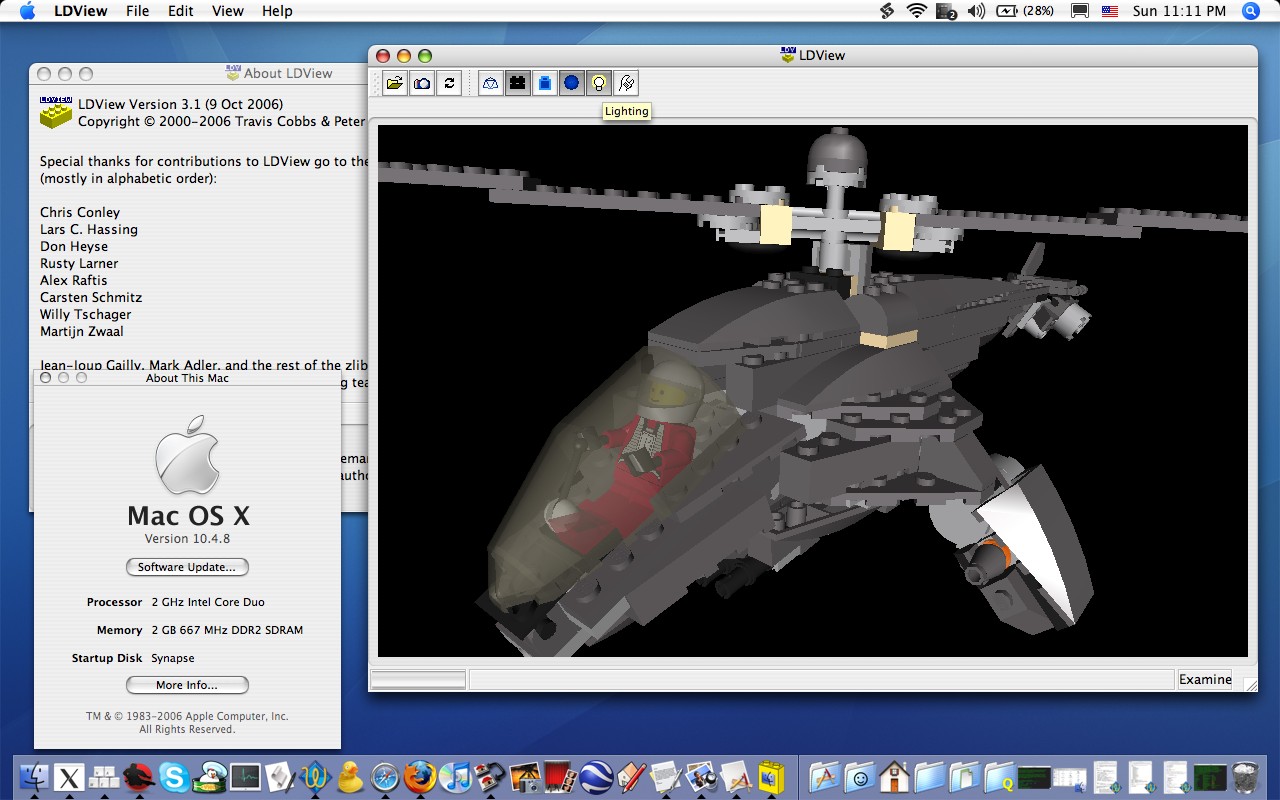Open LDView preferences with the wrench icon

(x=625, y=83)
